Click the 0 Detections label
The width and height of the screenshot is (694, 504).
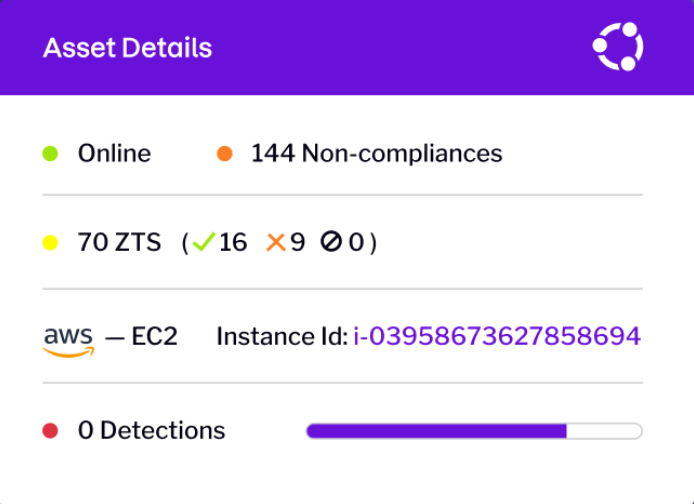click(152, 431)
